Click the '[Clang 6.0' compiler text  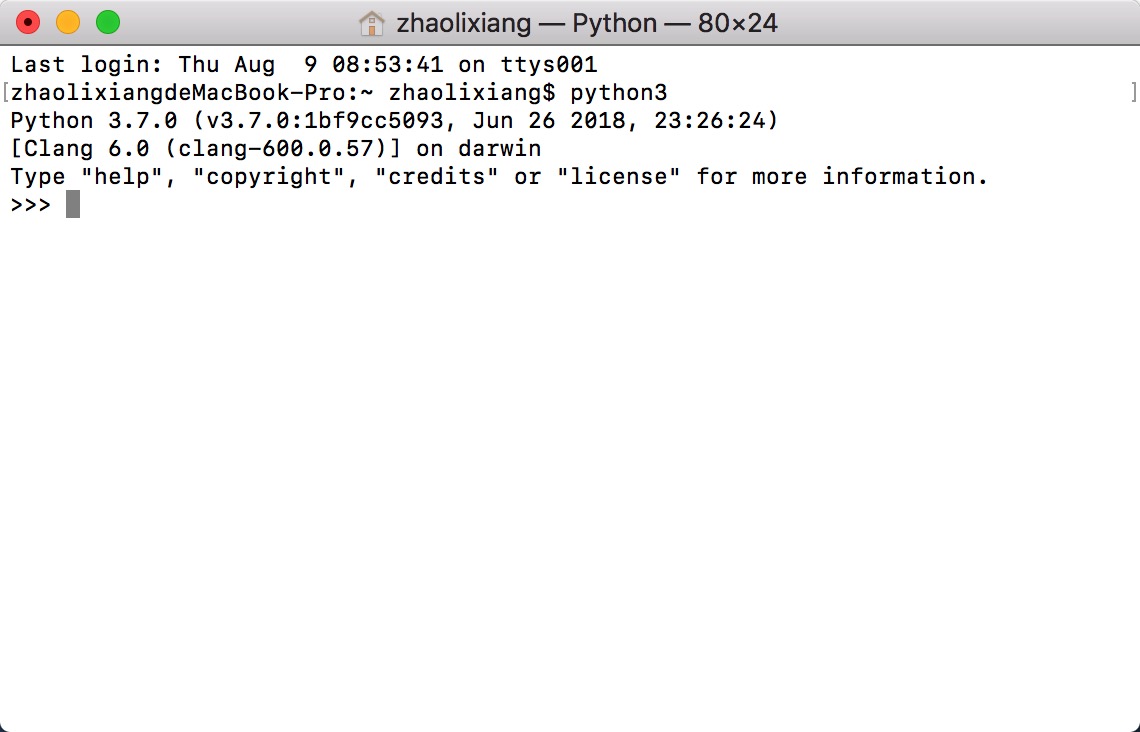coord(80,149)
